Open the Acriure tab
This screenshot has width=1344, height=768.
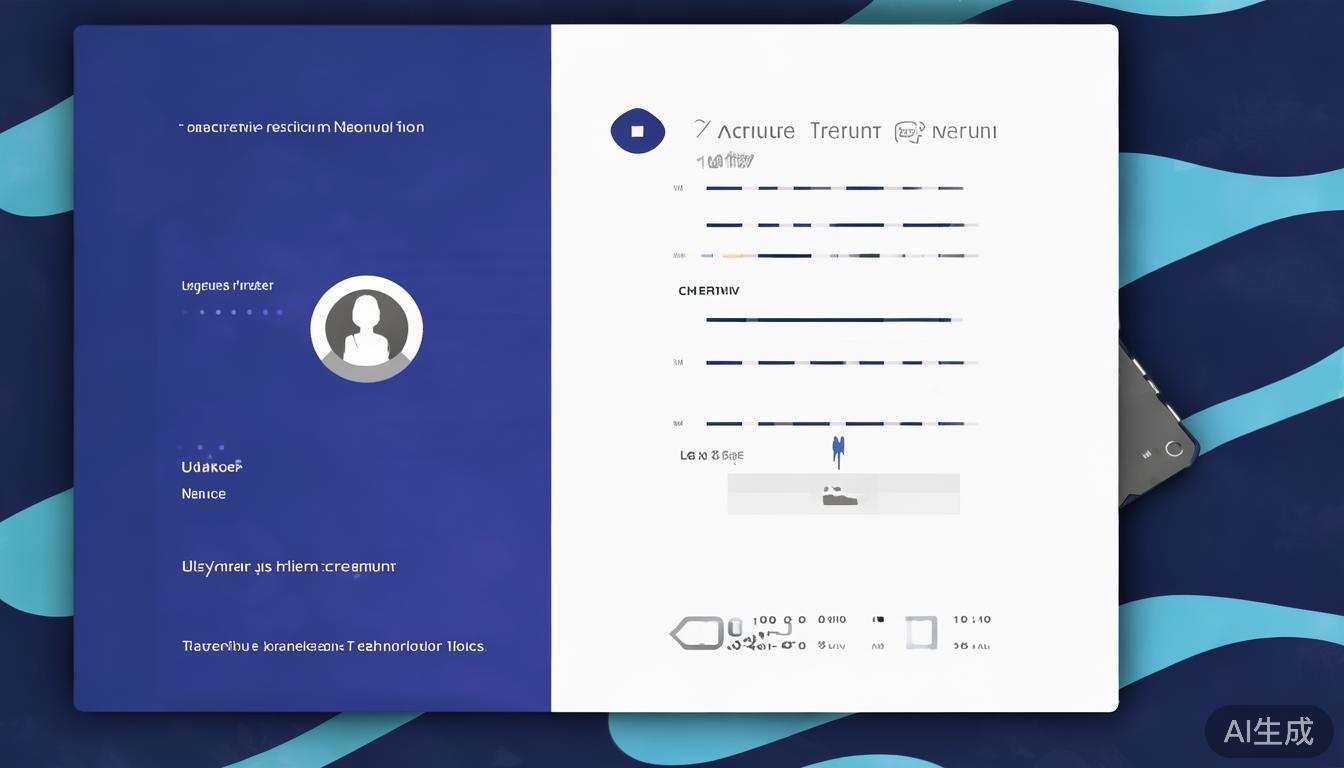tap(756, 131)
